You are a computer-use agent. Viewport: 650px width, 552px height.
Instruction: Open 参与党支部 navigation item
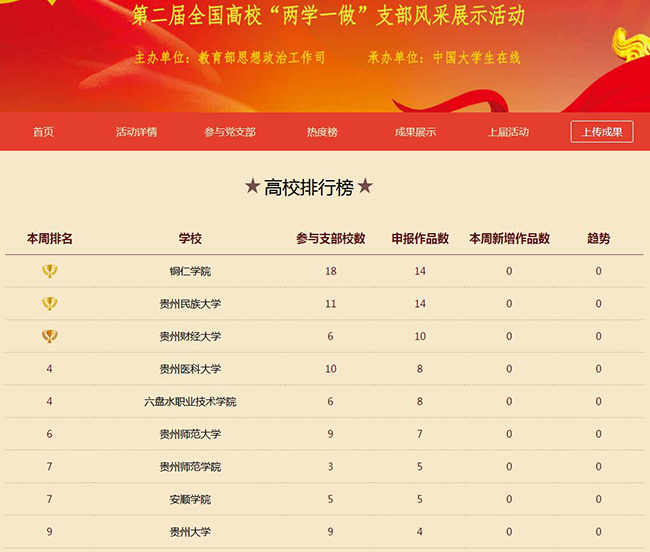click(230, 132)
